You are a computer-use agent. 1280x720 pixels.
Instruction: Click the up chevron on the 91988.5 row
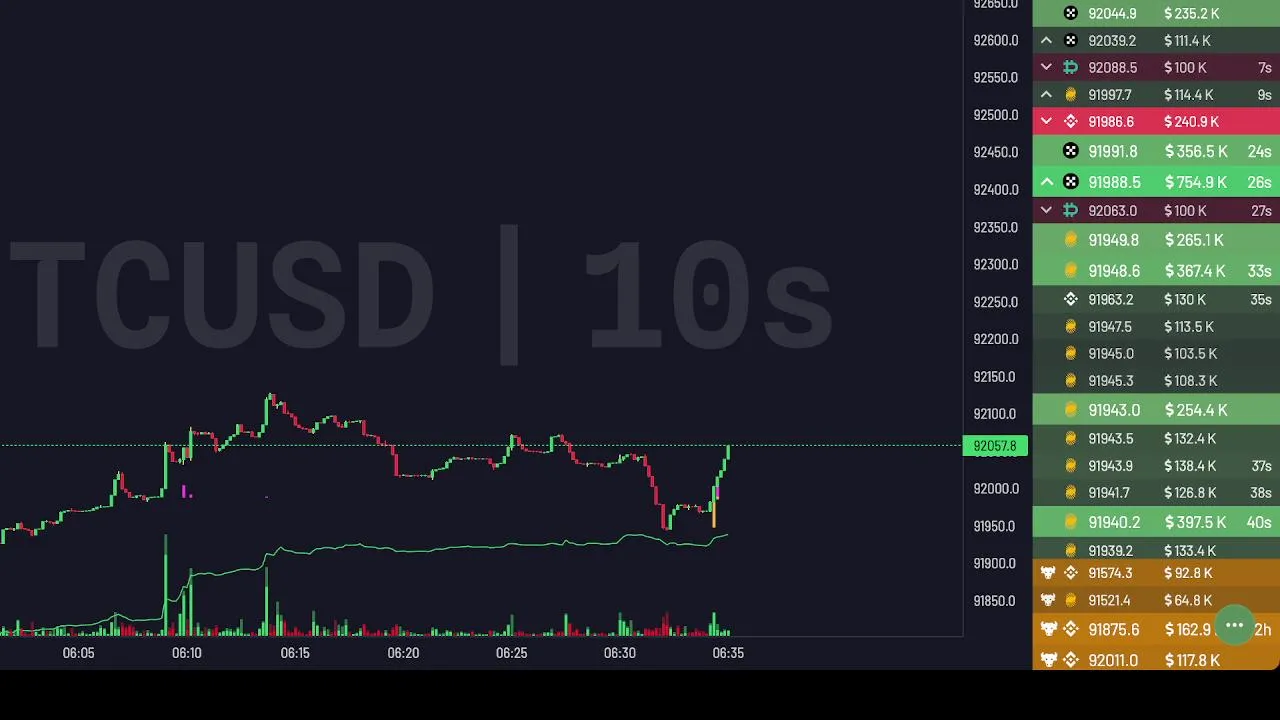(1046, 182)
